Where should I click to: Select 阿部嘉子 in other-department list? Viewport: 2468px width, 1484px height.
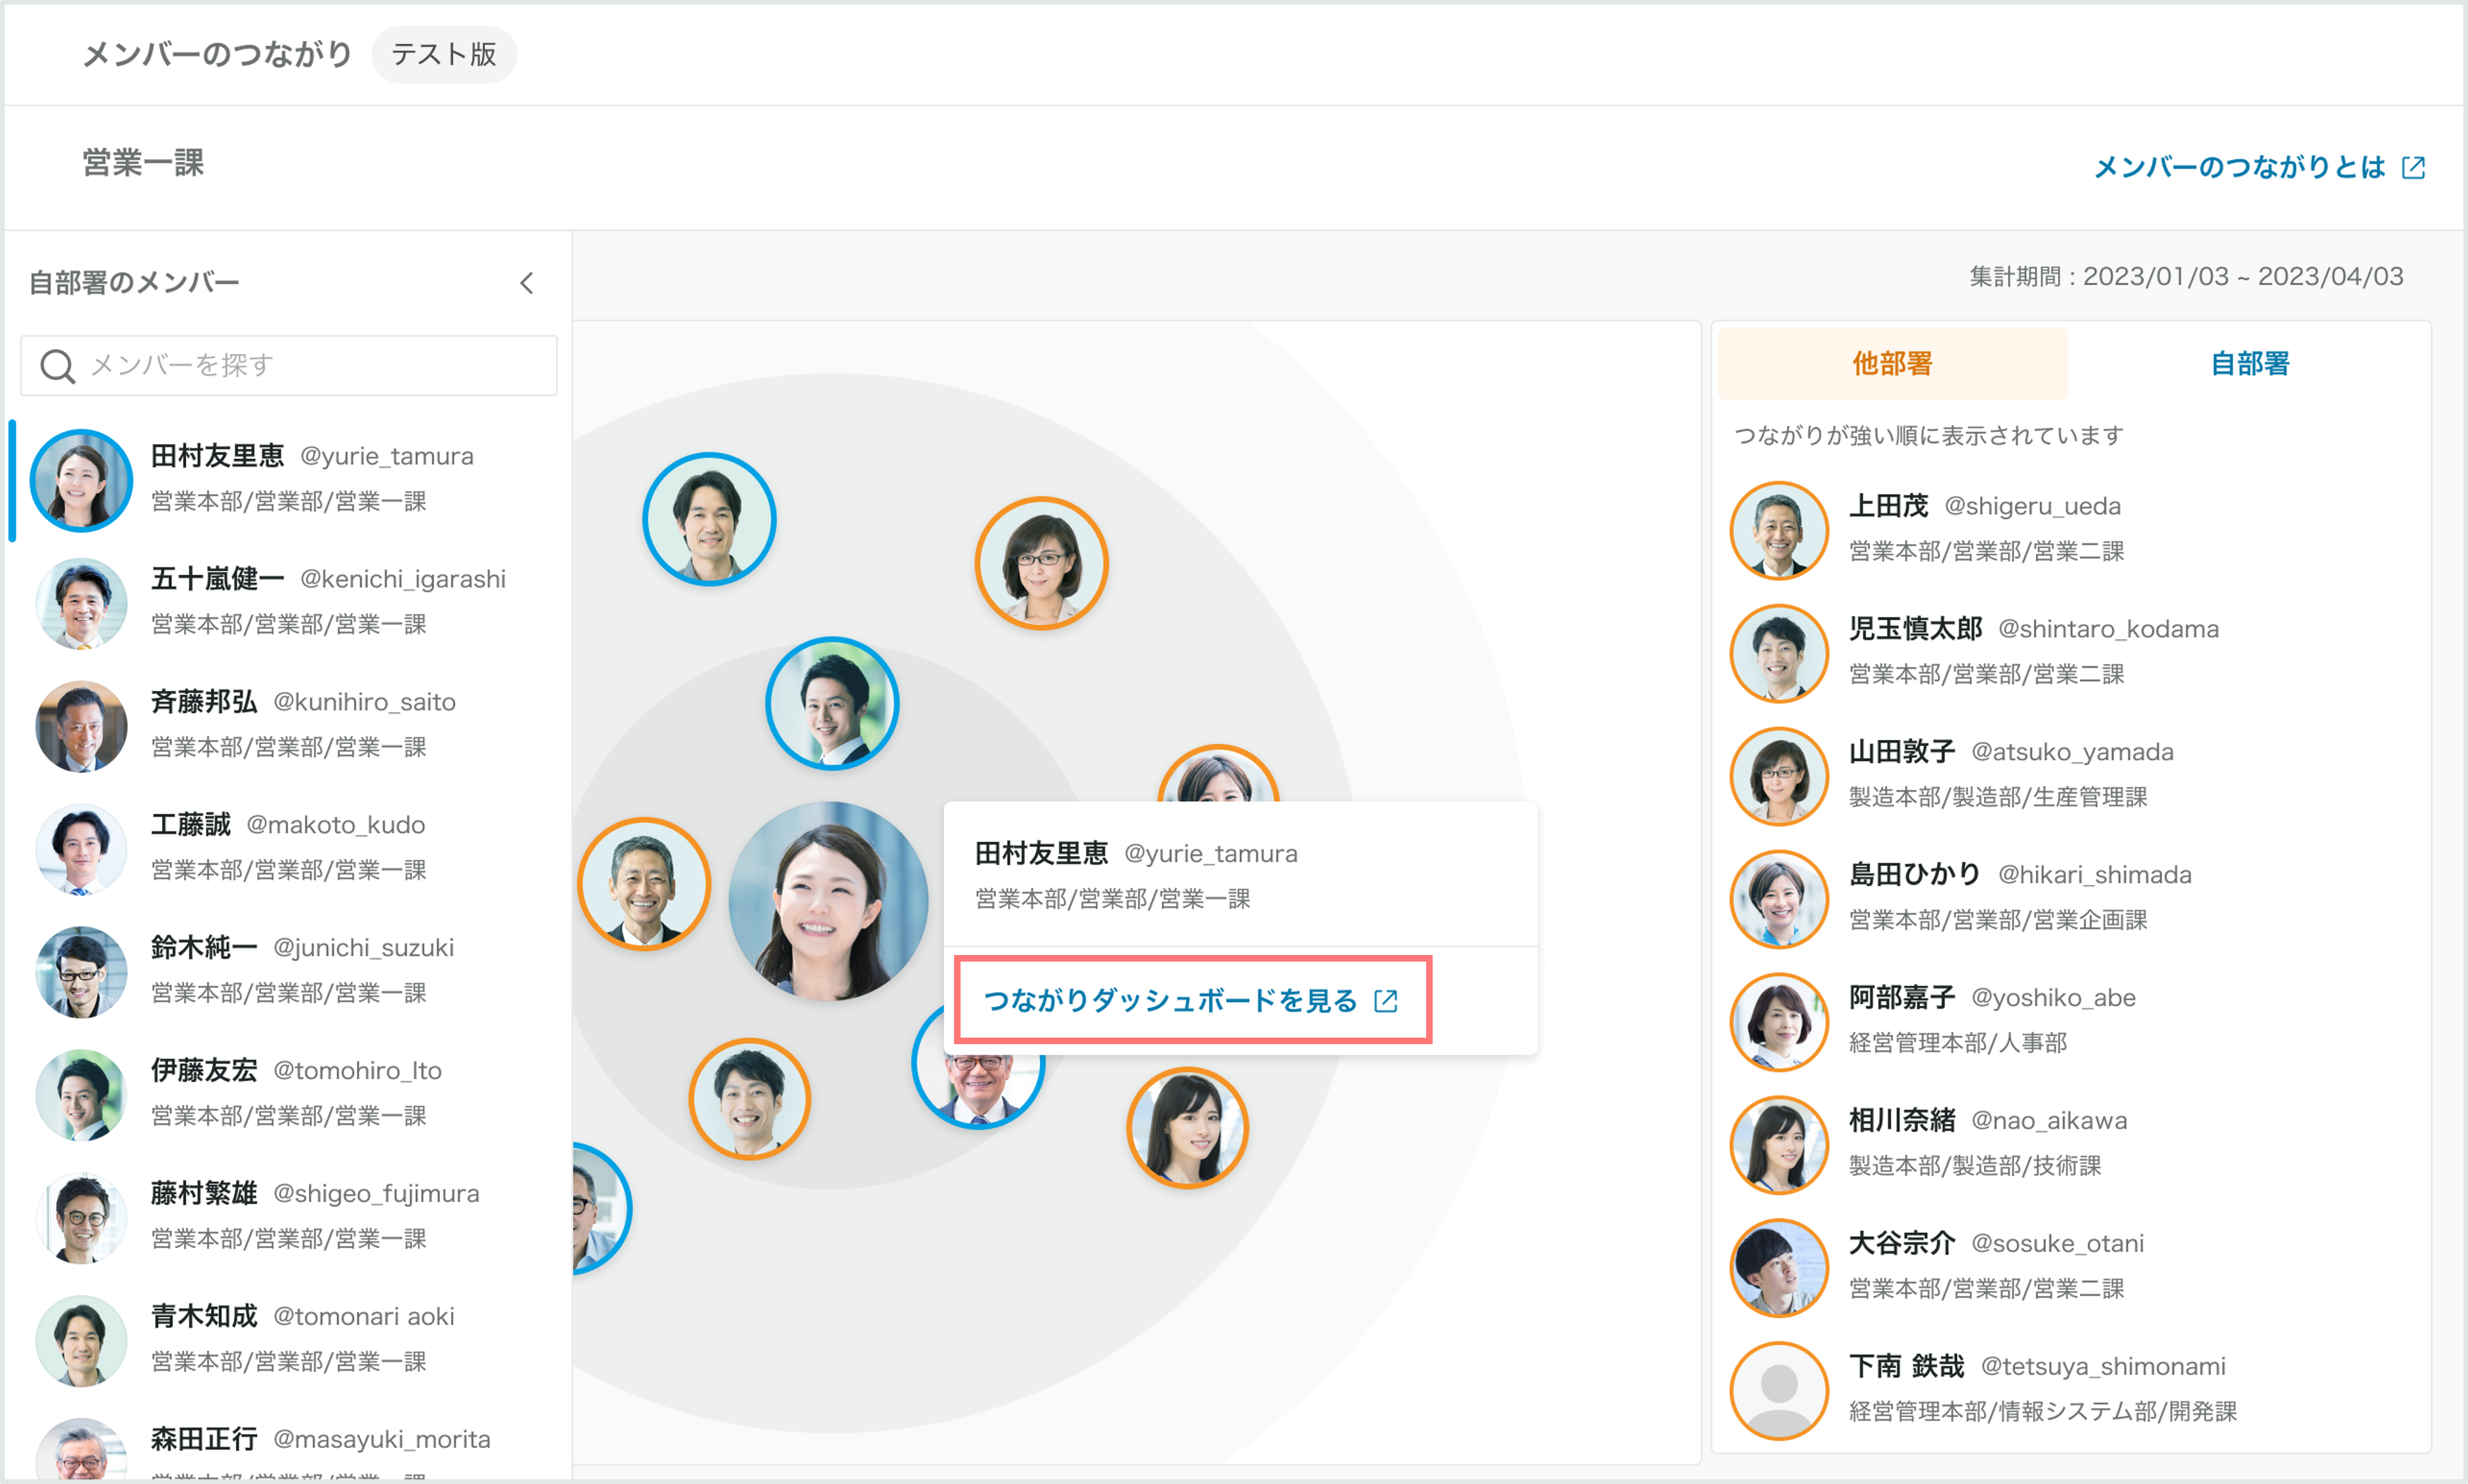point(2070,1021)
